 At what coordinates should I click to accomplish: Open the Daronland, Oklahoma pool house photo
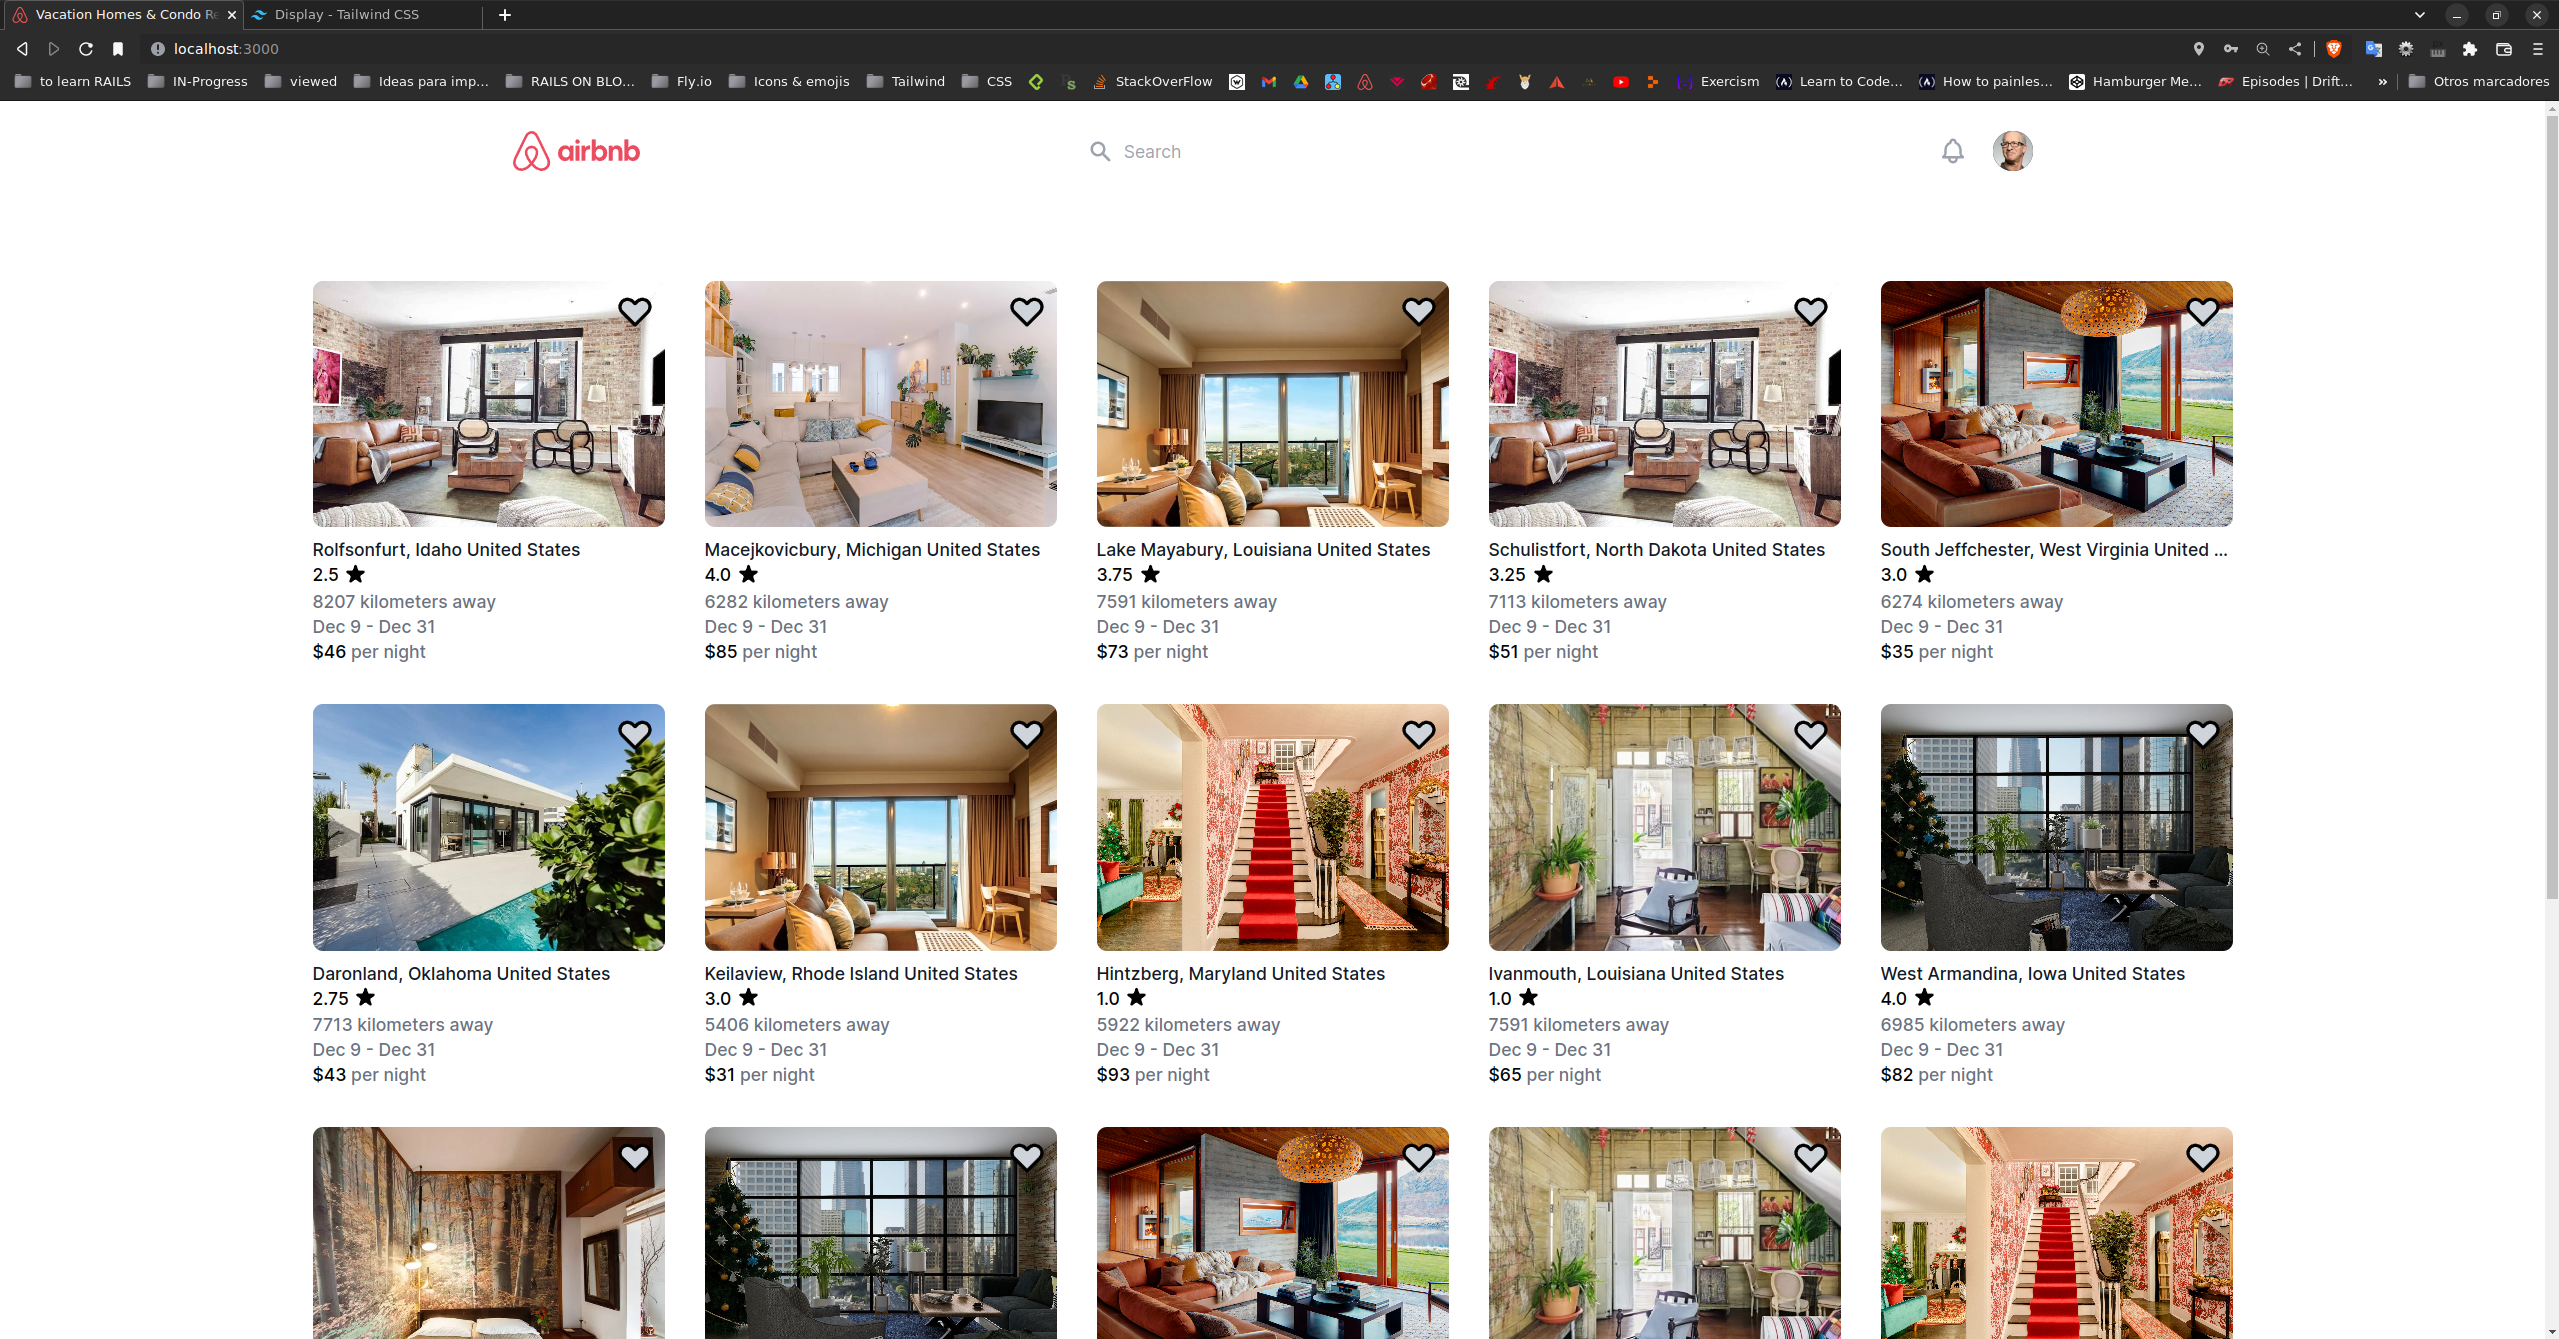tap(488, 827)
